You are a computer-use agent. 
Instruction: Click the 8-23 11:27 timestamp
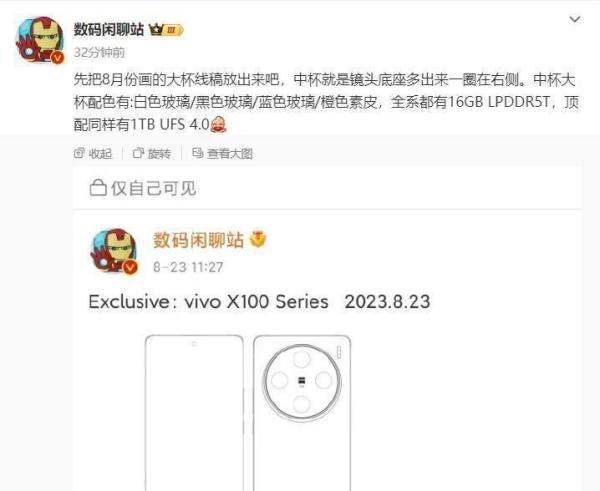(188, 267)
